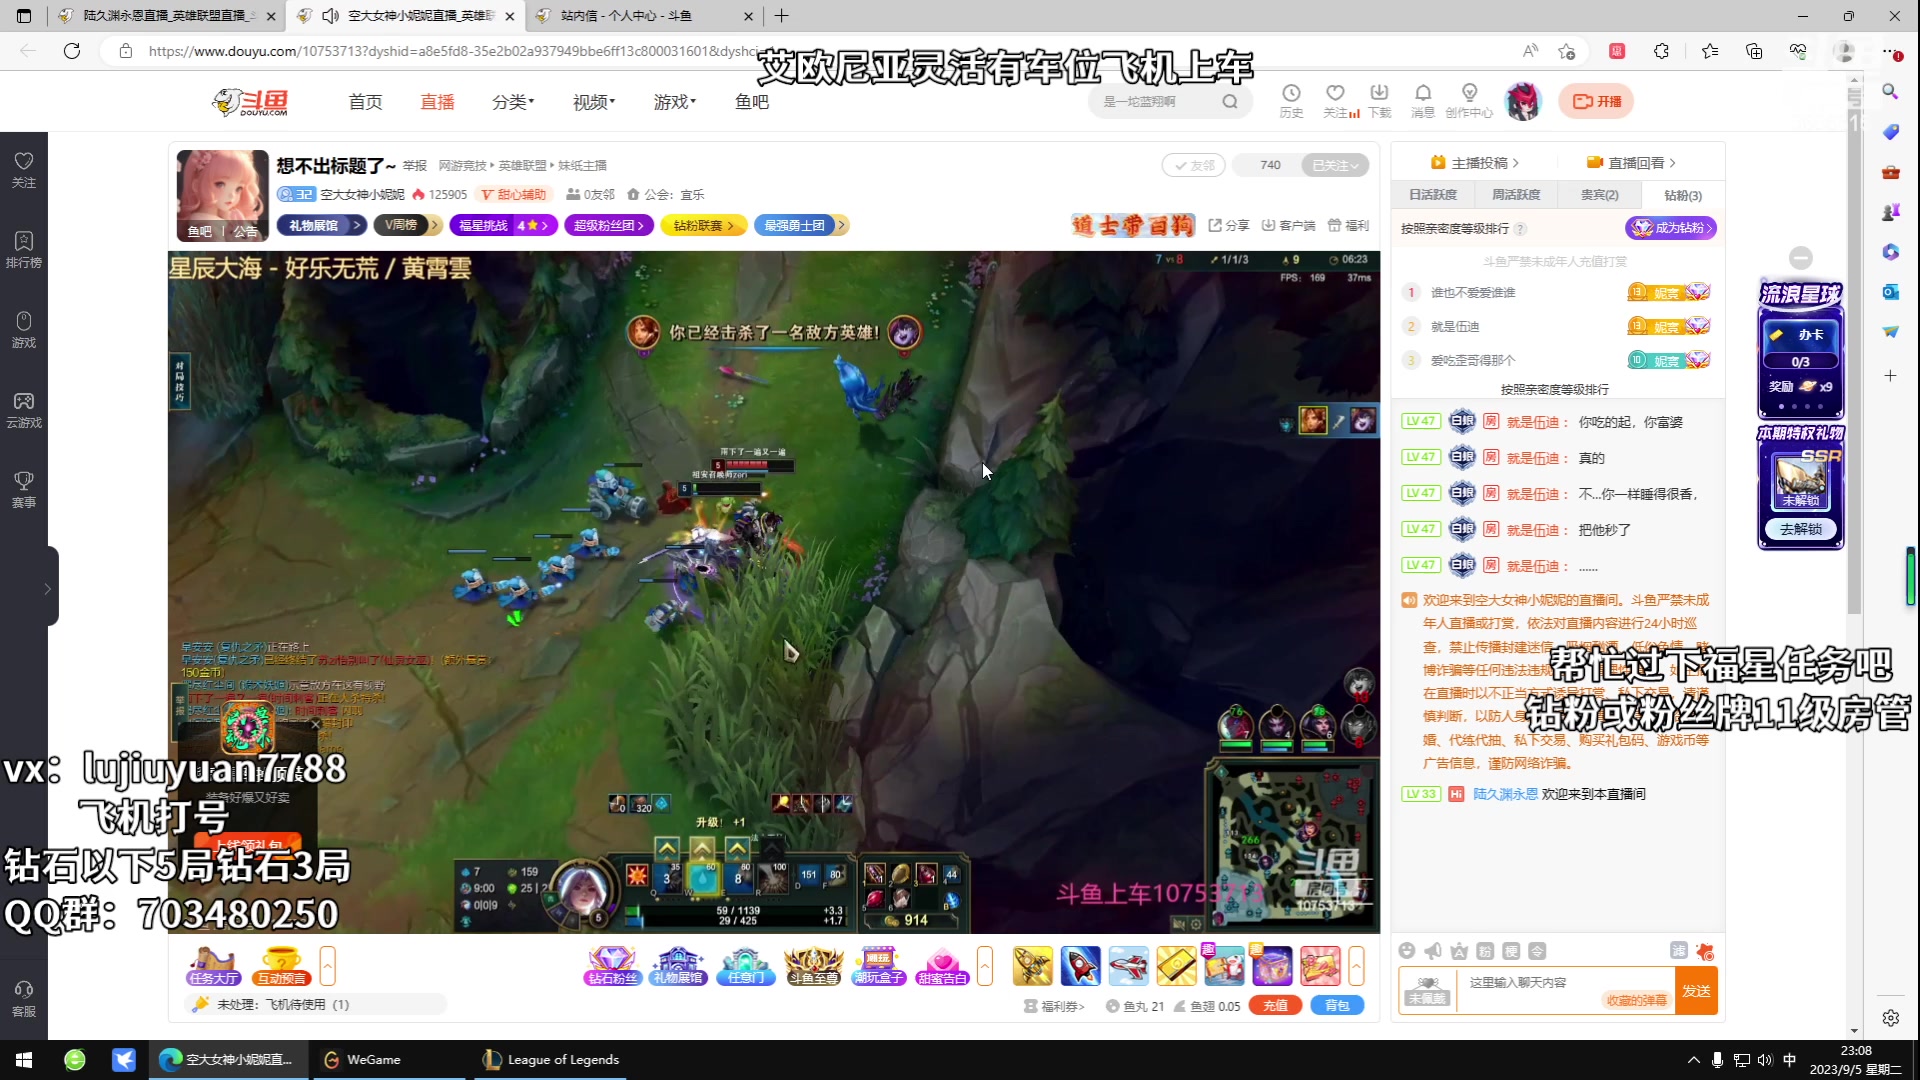Viewport: 1920px width, 1080px height.
Task: Expand the 视频 navigation dropdown
Action: point(594,102)
